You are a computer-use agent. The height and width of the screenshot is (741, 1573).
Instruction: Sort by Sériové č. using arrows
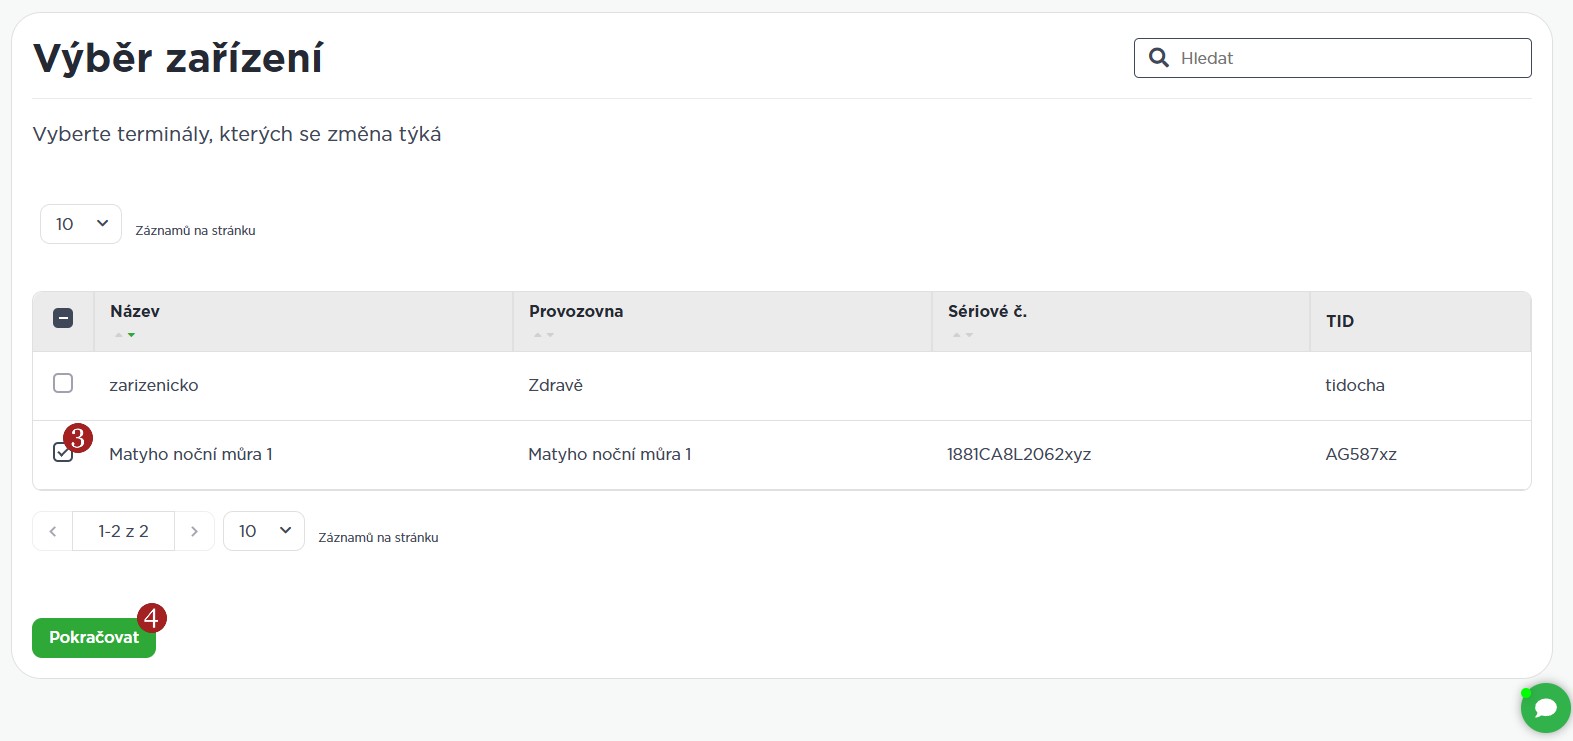[x=962, y=335]
